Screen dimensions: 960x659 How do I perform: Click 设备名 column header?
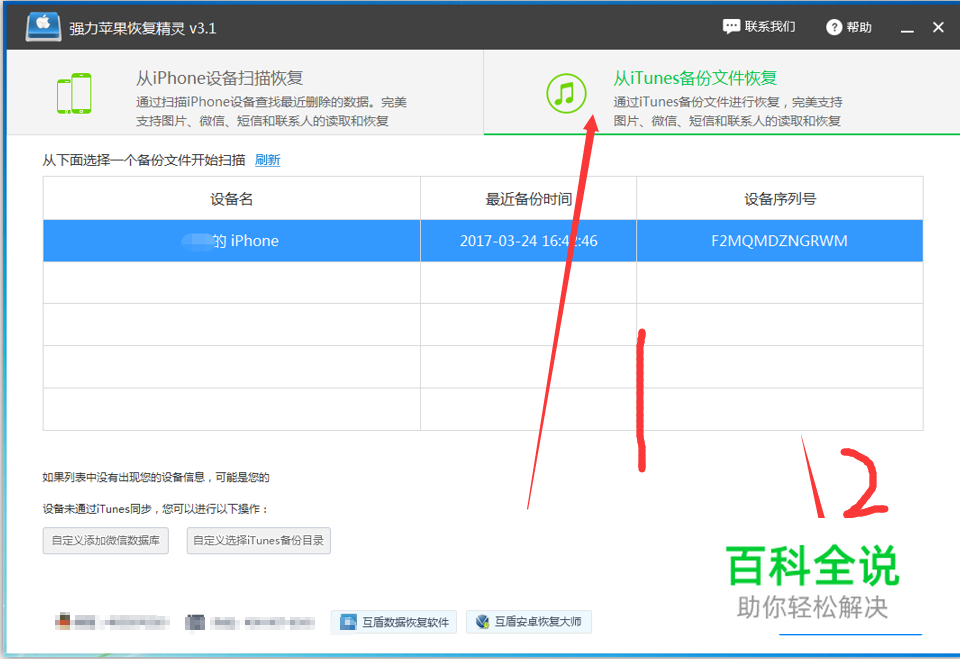[231, 199]
